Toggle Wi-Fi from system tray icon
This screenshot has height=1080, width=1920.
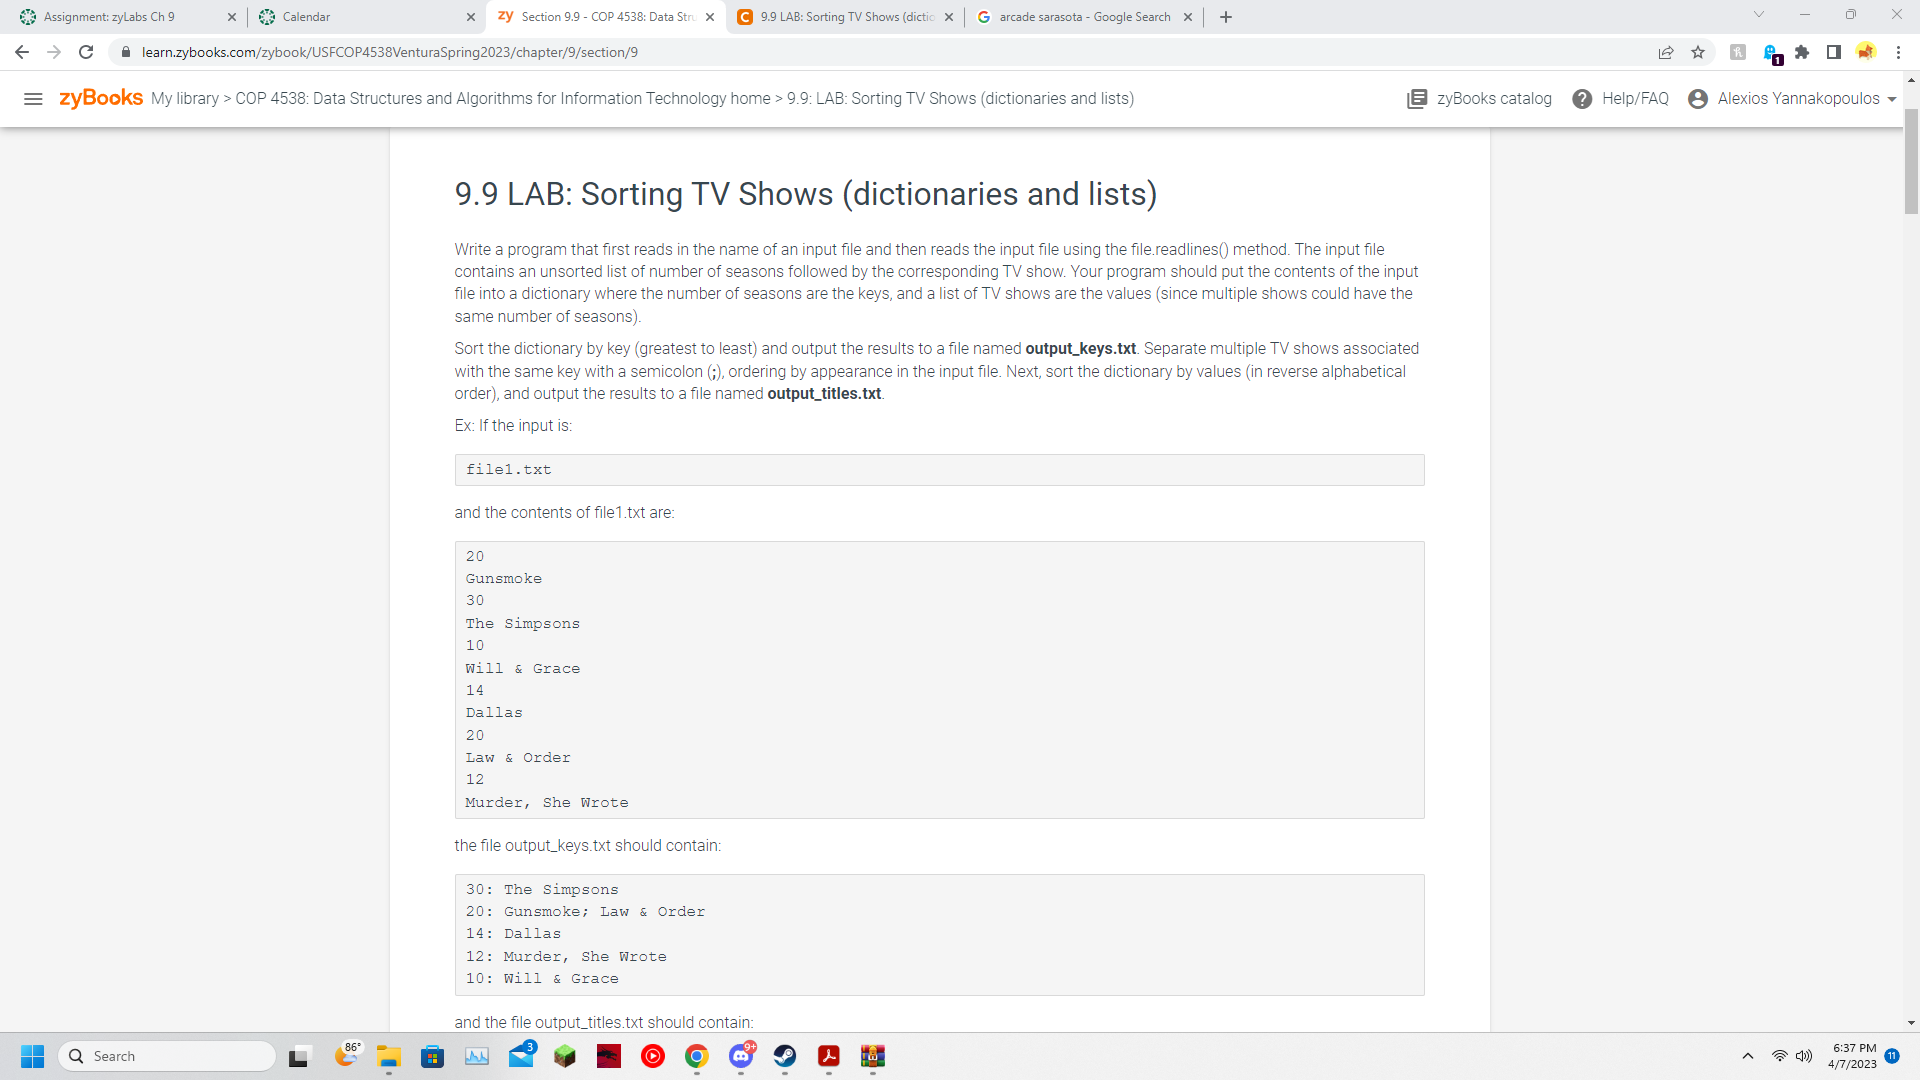(1780, 1055)
